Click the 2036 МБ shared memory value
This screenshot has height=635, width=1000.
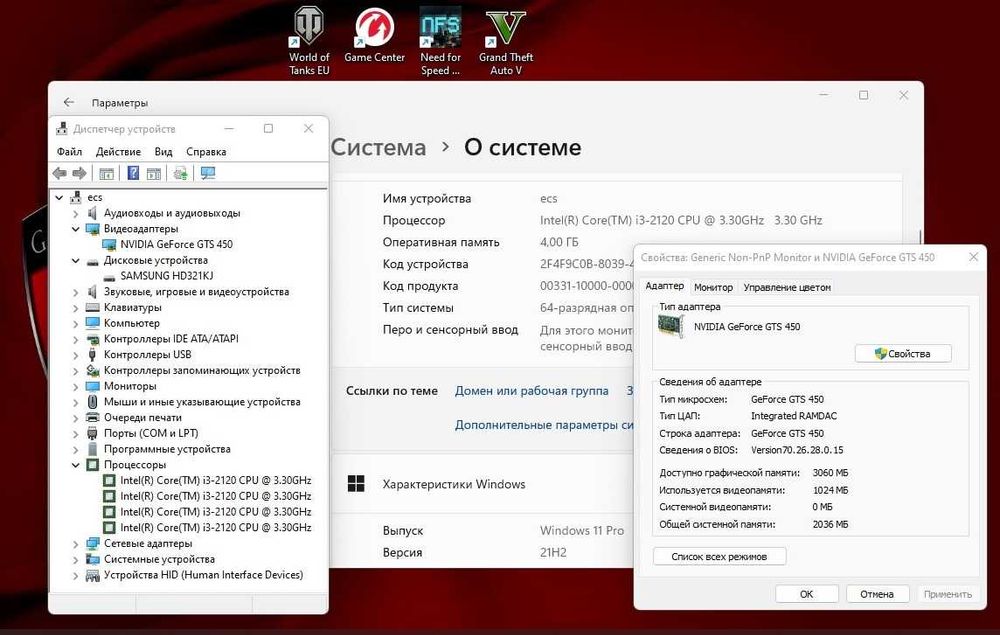830,525
